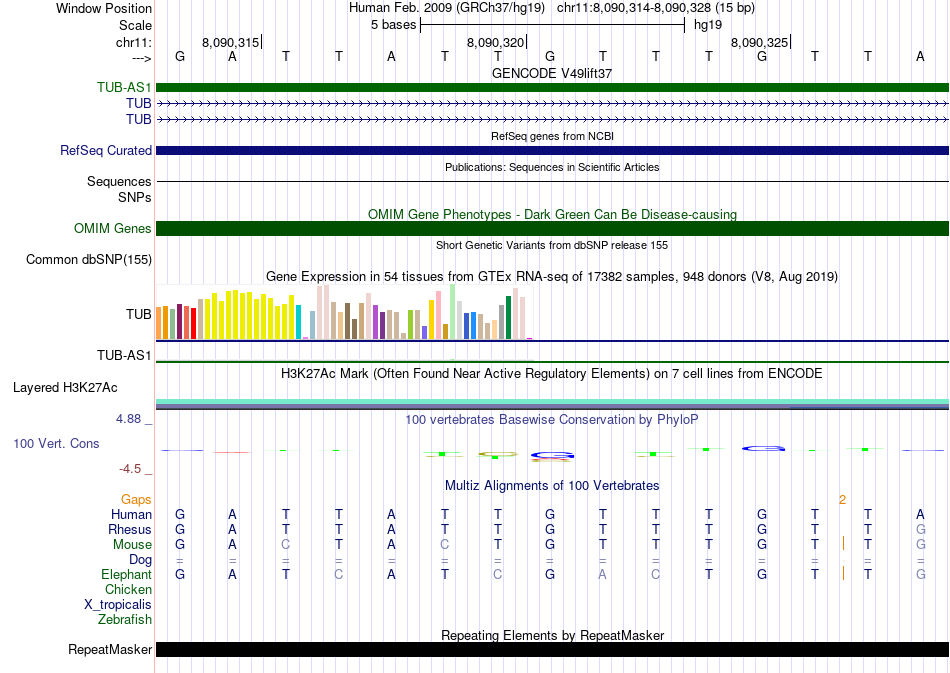Click the -4.5 PhyloP lower scale value
Viewport: 950px width, 673px height.
(130, 469)
